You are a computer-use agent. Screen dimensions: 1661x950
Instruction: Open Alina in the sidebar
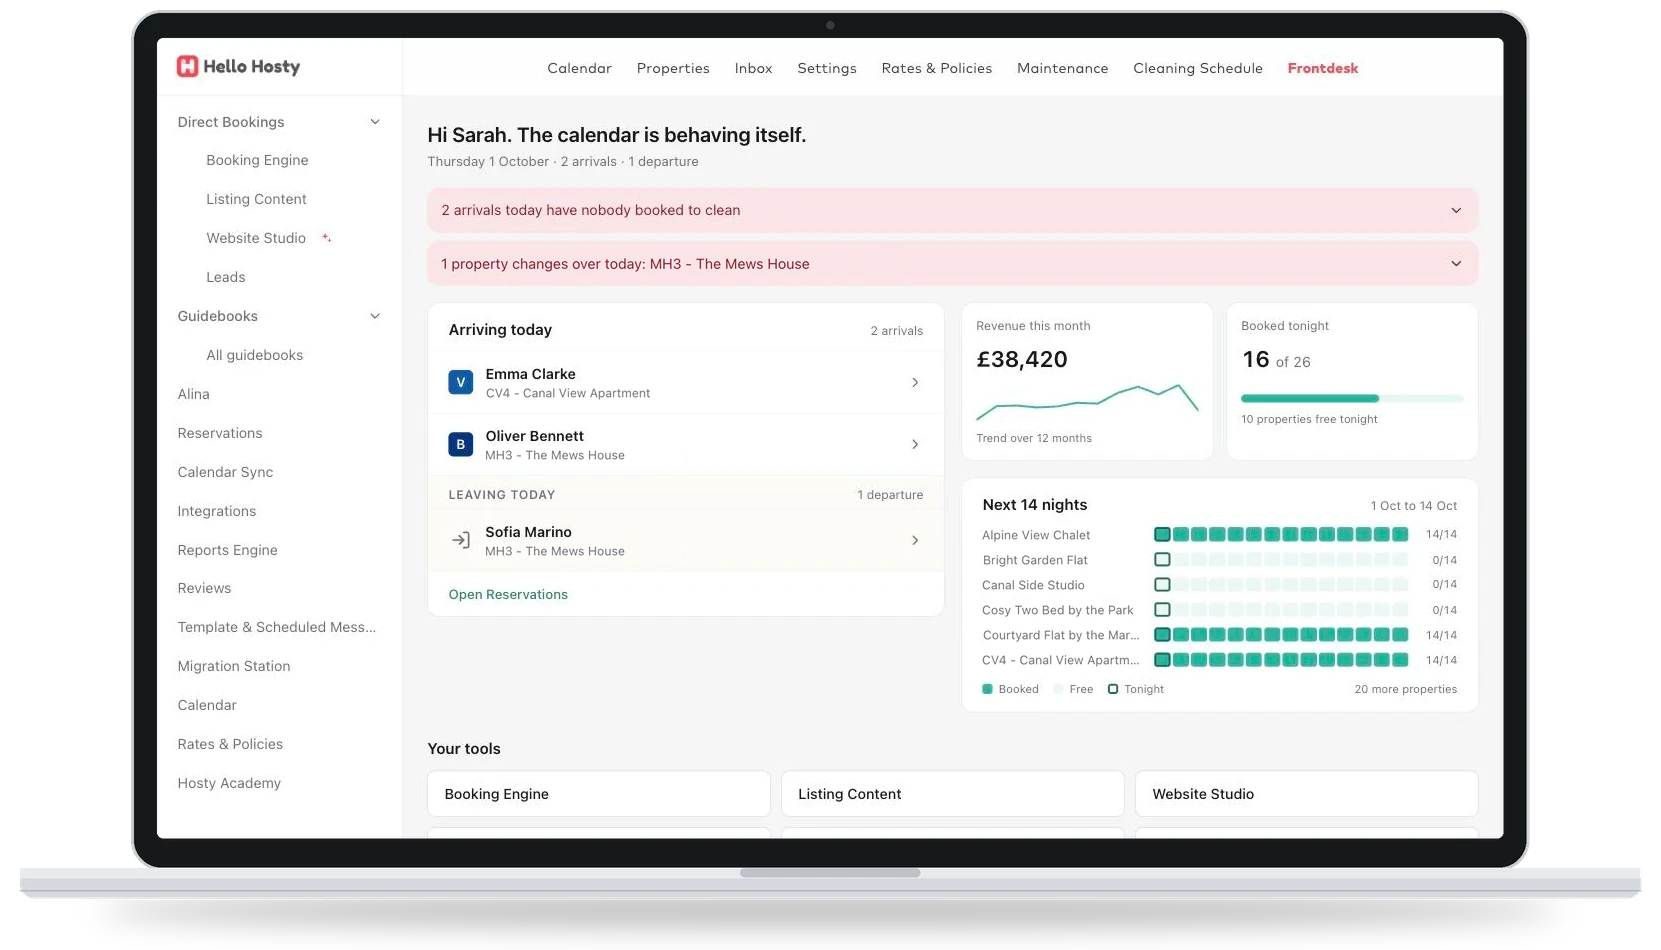[x=194, y=394]
